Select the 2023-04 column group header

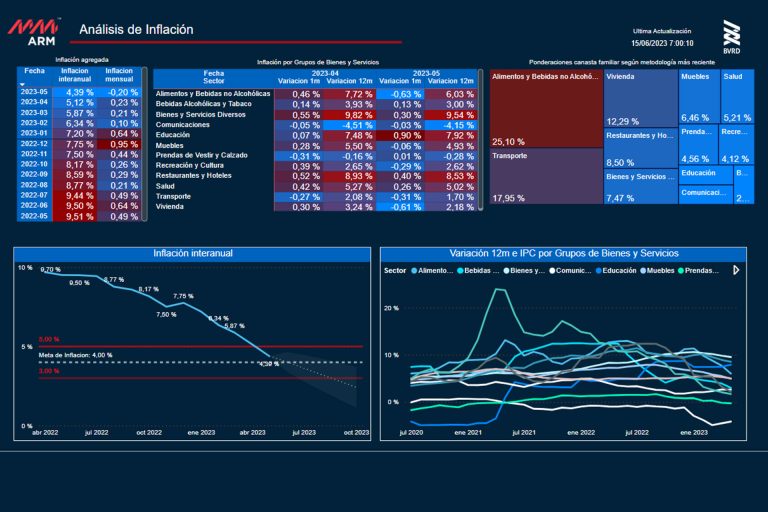[326, 72]
